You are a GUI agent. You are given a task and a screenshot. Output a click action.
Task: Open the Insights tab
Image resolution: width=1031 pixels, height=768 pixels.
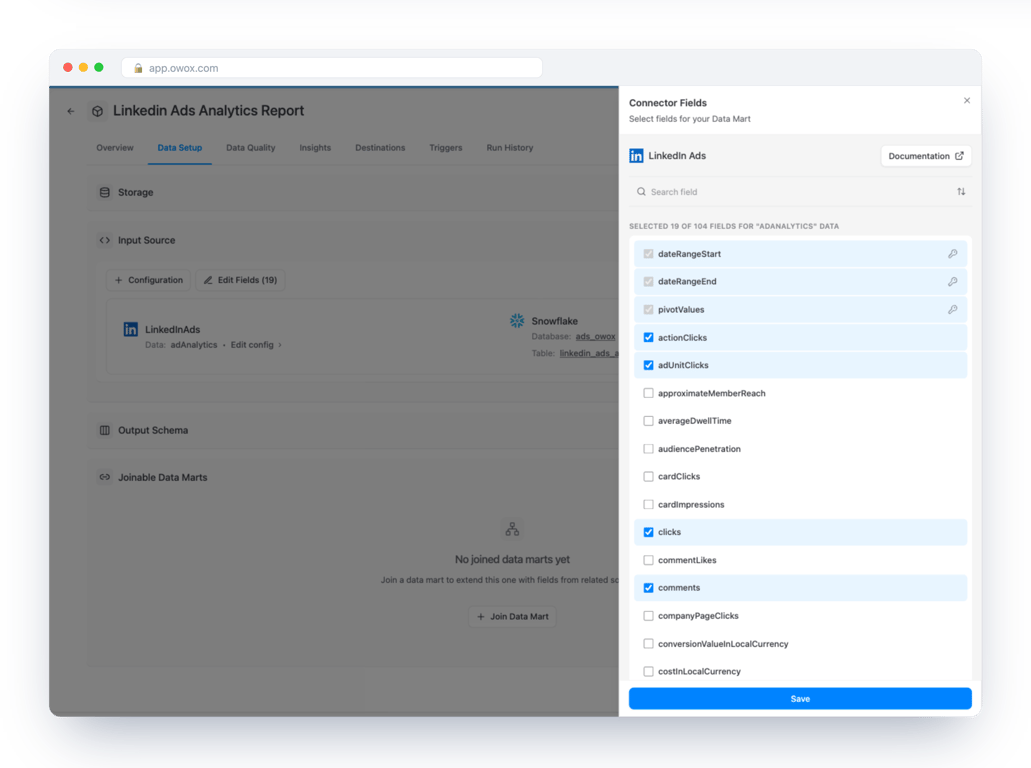(315, 148)
